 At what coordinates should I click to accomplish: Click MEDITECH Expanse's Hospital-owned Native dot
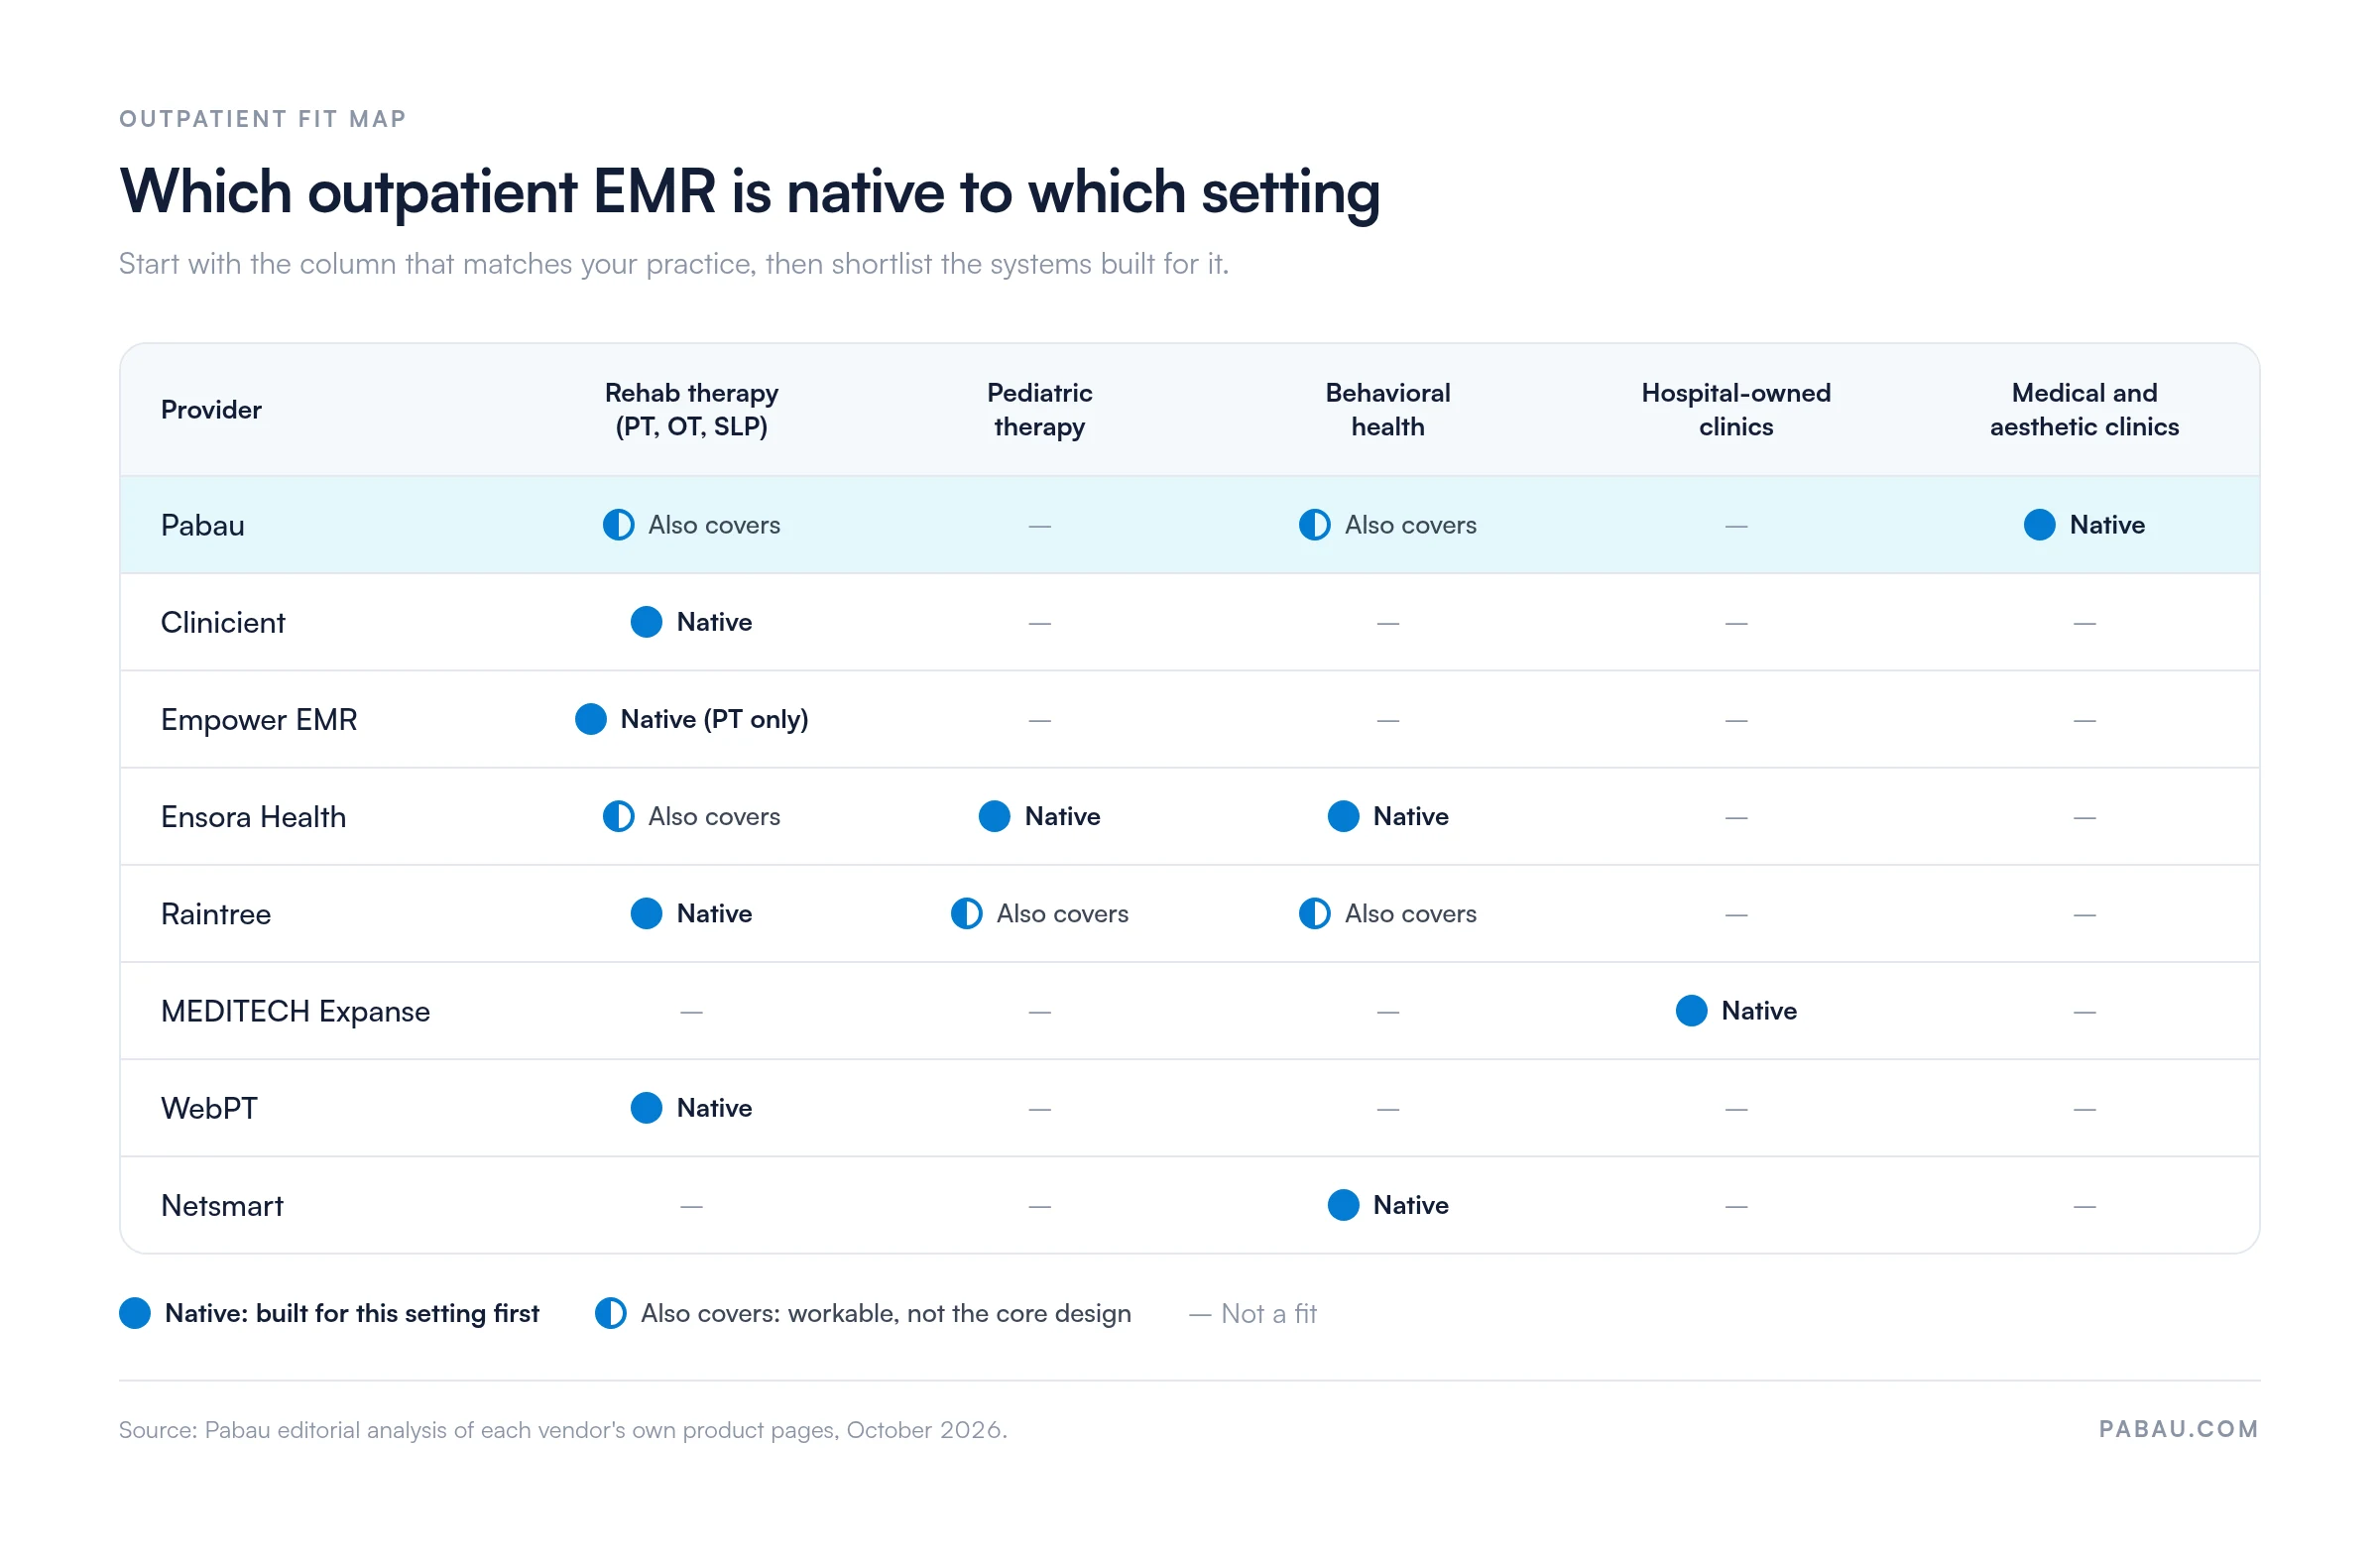click(1691, 1010)
